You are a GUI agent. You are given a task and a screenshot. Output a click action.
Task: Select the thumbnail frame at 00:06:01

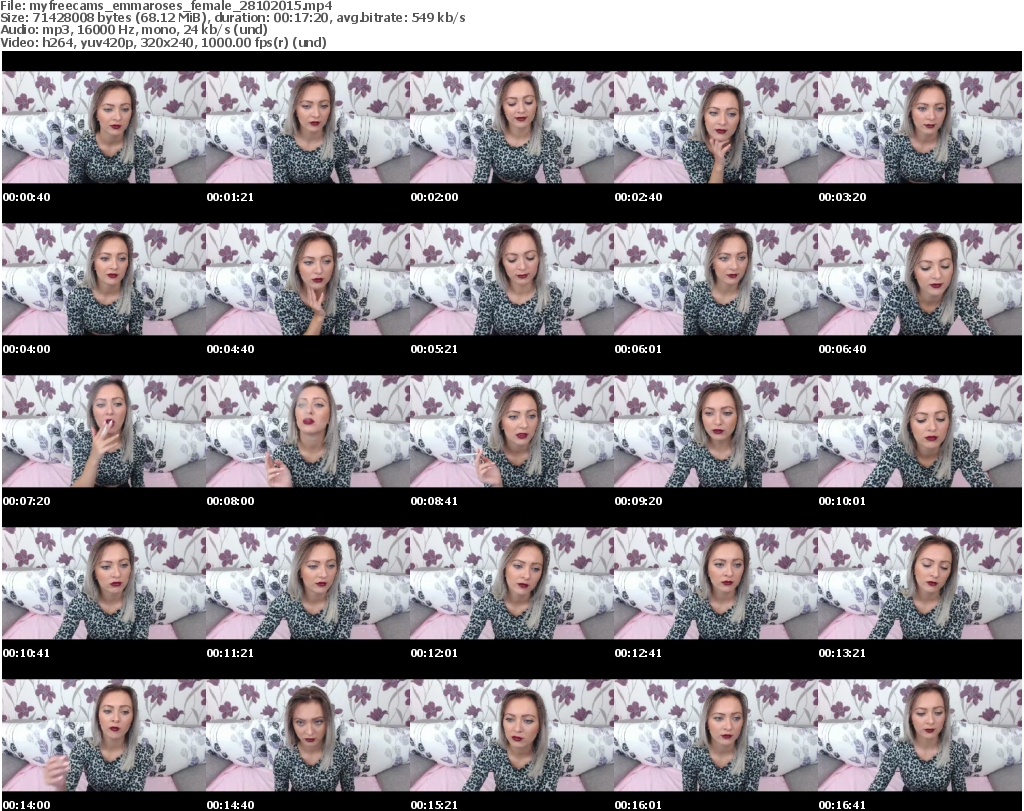point(715,279)
